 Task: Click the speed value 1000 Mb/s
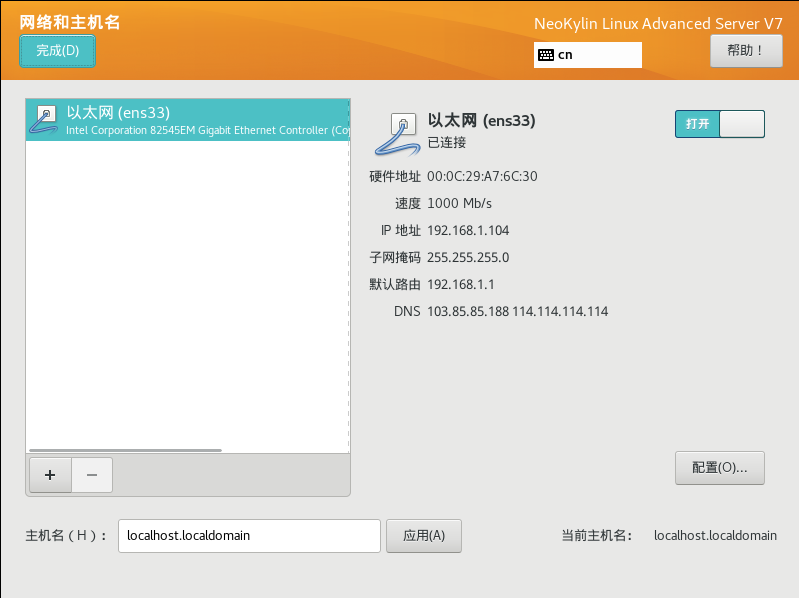459,203
